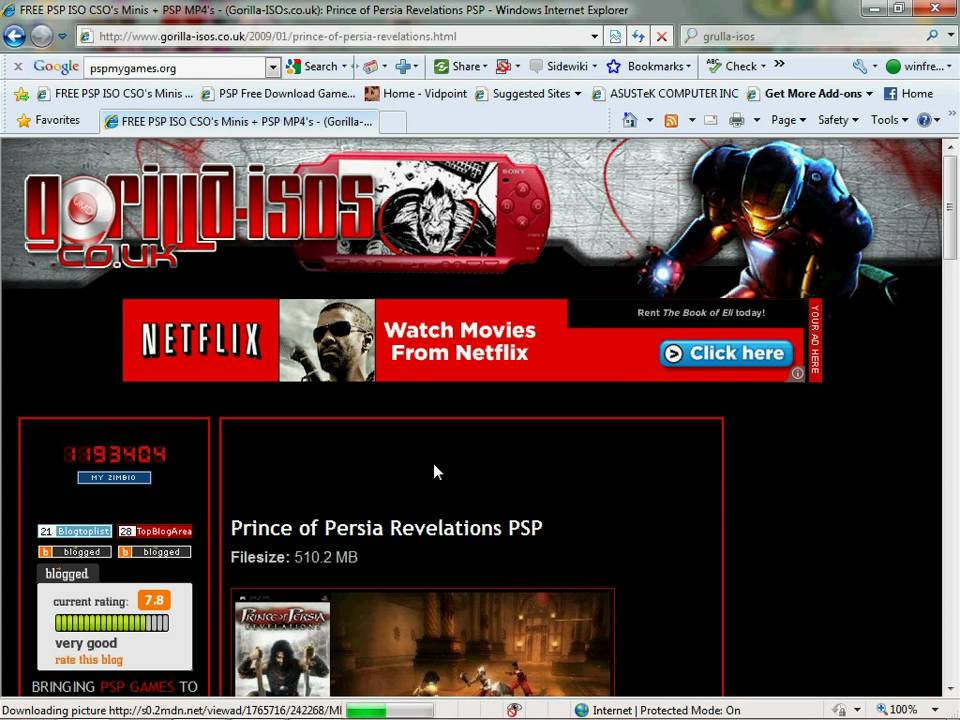The width and height of the screenshot is (960, 720).
Task: Open the Page menu
Action: click(788, 120)
